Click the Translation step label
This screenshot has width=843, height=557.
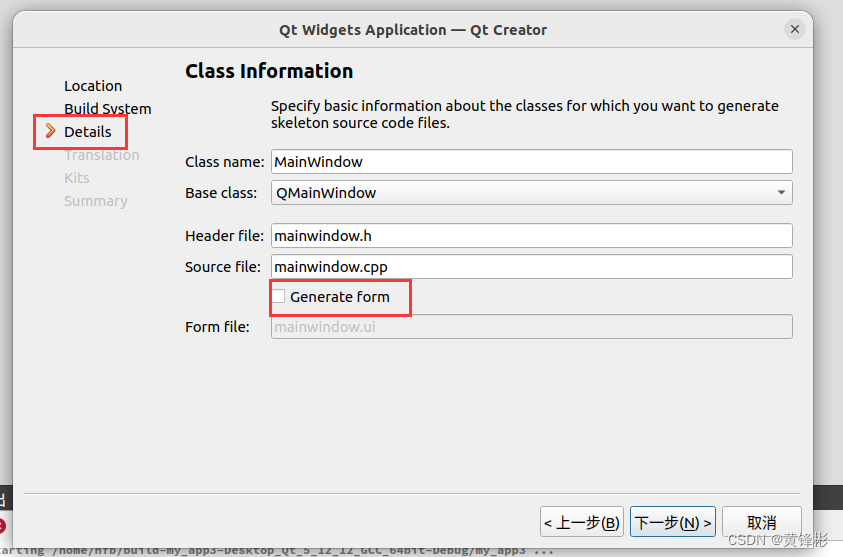pos(102,155)
